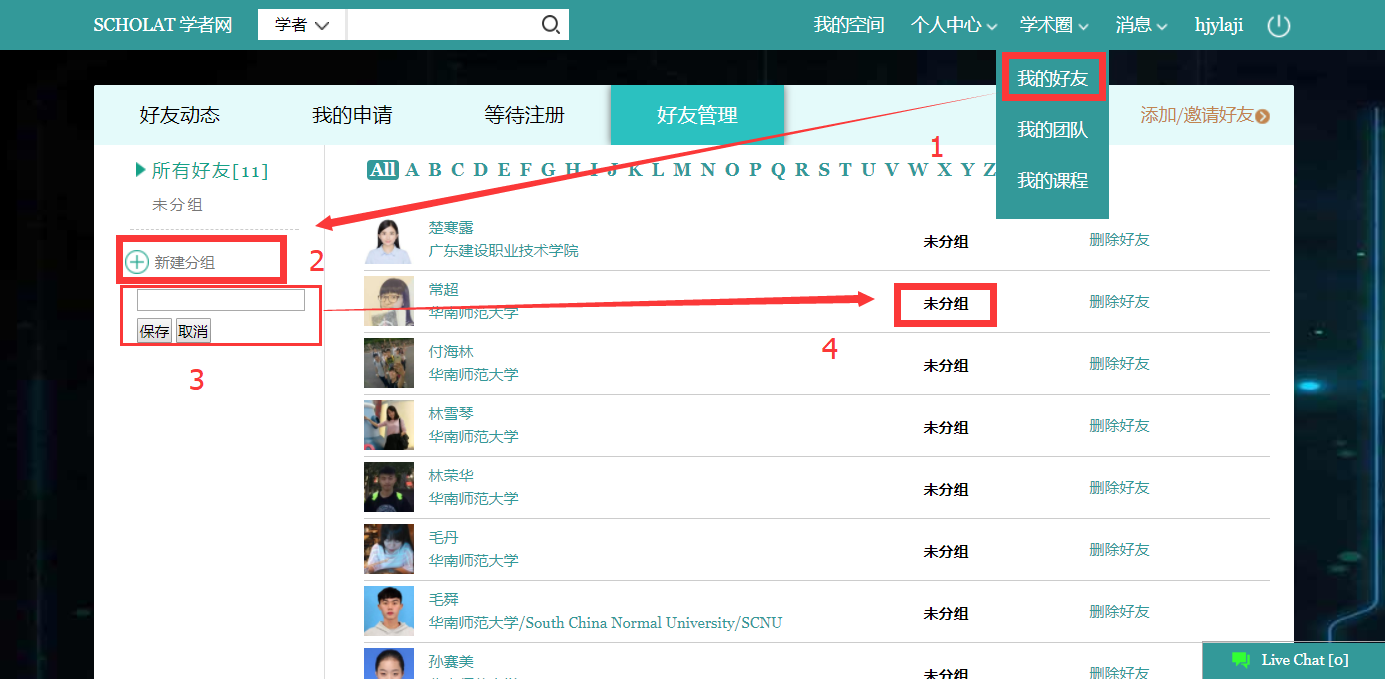This screenshot has width=1385, height=679.
Task: Click 毛舜's avatar picture
Action: [x=388, y=611]
